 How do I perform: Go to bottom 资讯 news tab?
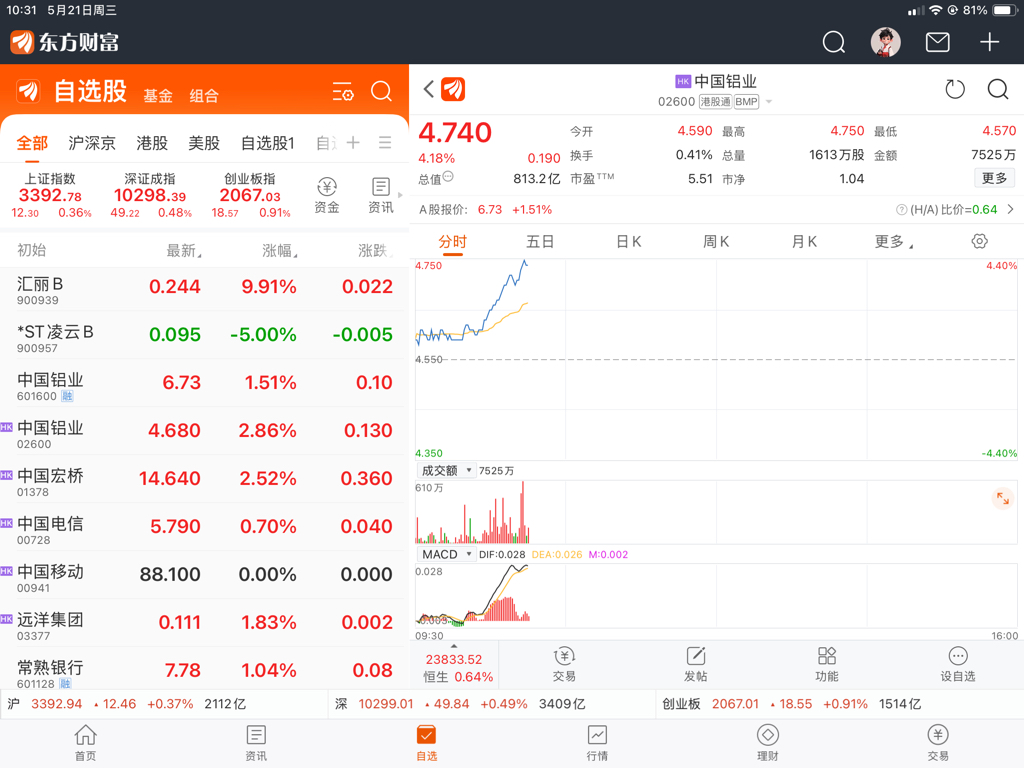click(256, 743)
